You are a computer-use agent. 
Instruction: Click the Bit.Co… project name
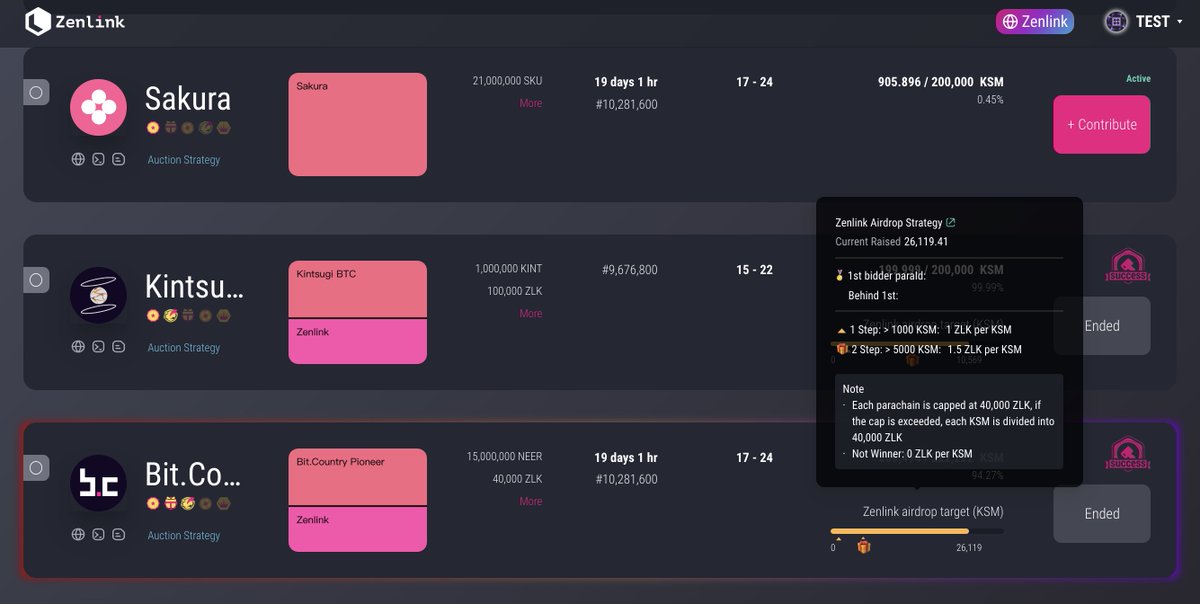tap(194, 475)
